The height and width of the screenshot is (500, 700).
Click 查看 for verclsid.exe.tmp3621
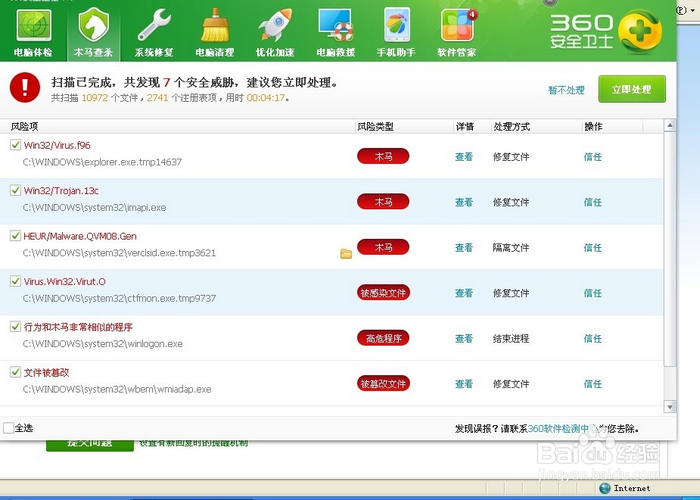464,248
